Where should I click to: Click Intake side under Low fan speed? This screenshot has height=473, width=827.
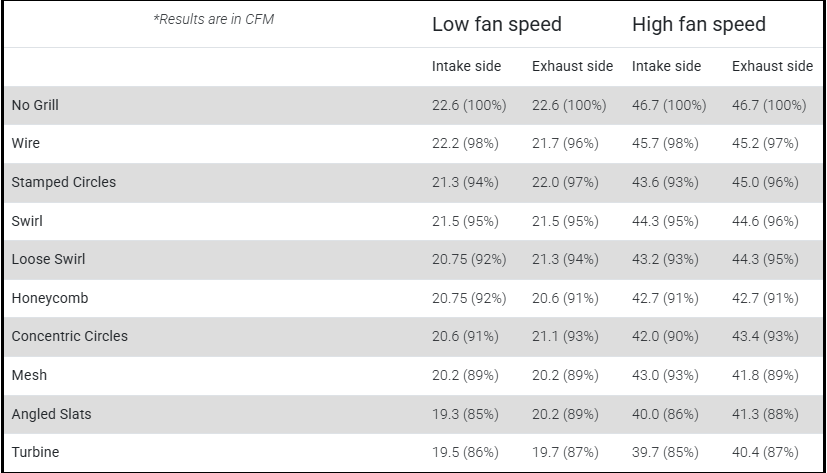tap(466, 66)
